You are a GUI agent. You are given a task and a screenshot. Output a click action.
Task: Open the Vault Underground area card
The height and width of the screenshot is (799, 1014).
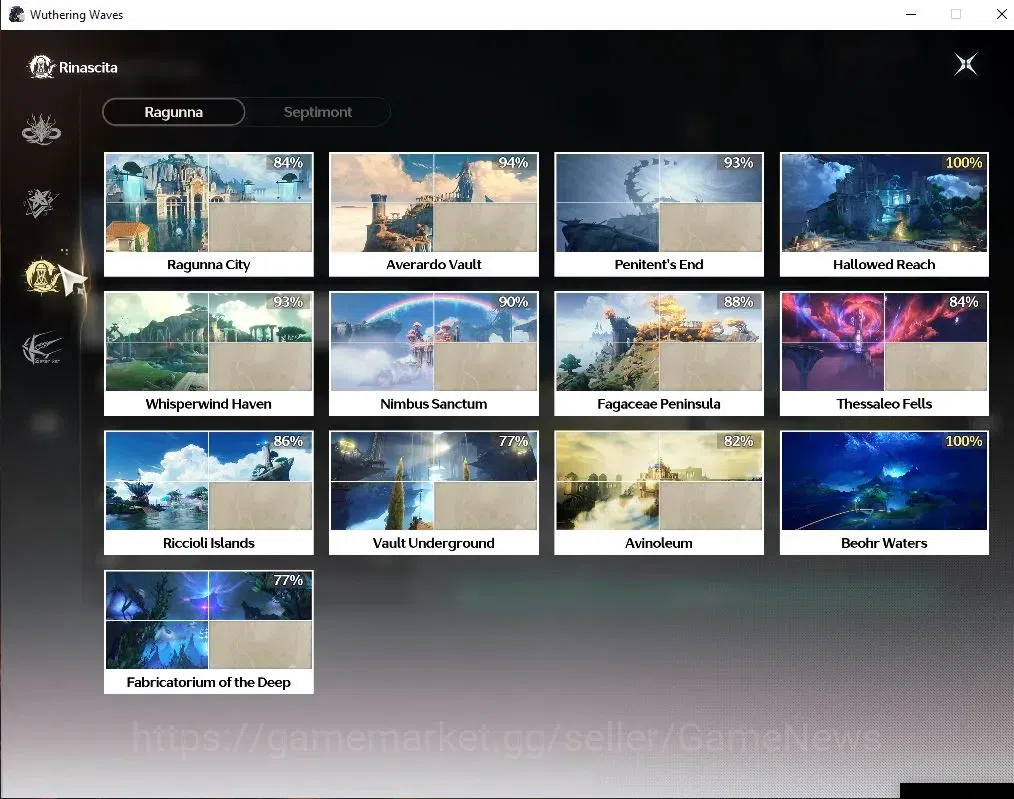434,493
